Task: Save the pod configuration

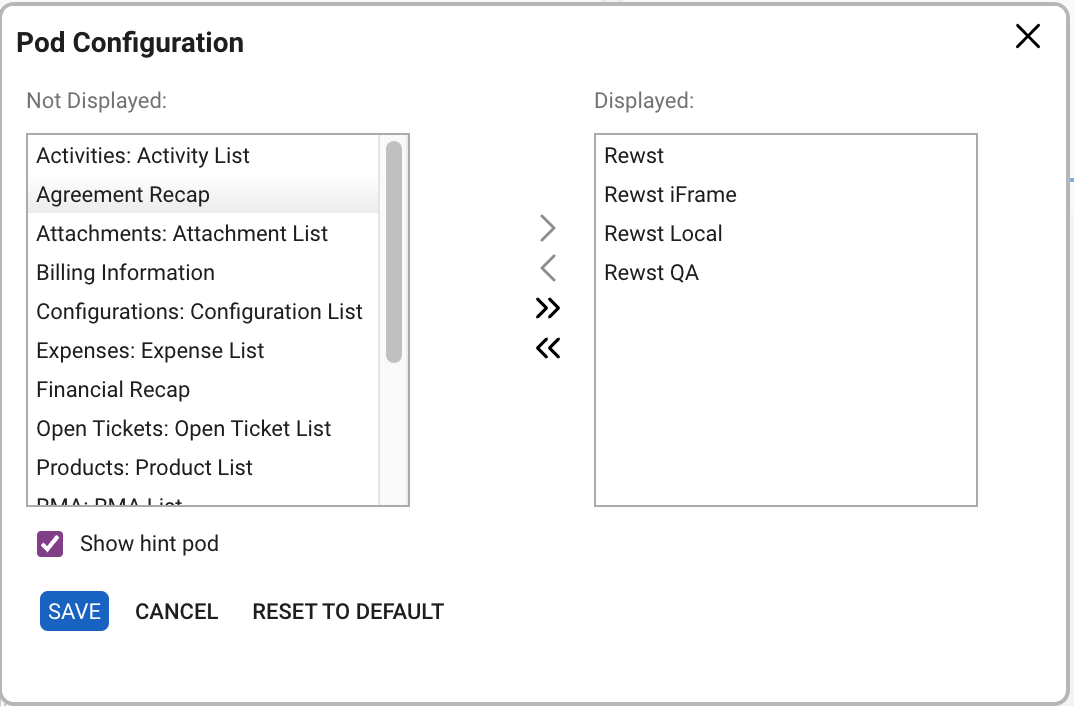Action: (x=74, y=611)
